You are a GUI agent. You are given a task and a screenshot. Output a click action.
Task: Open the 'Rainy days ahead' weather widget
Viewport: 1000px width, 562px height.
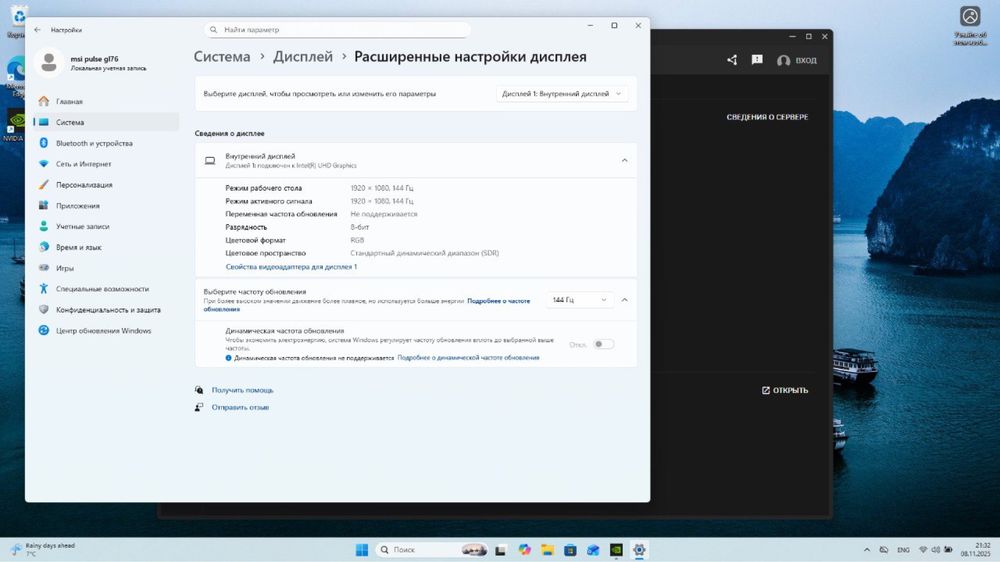pos(43,549)
